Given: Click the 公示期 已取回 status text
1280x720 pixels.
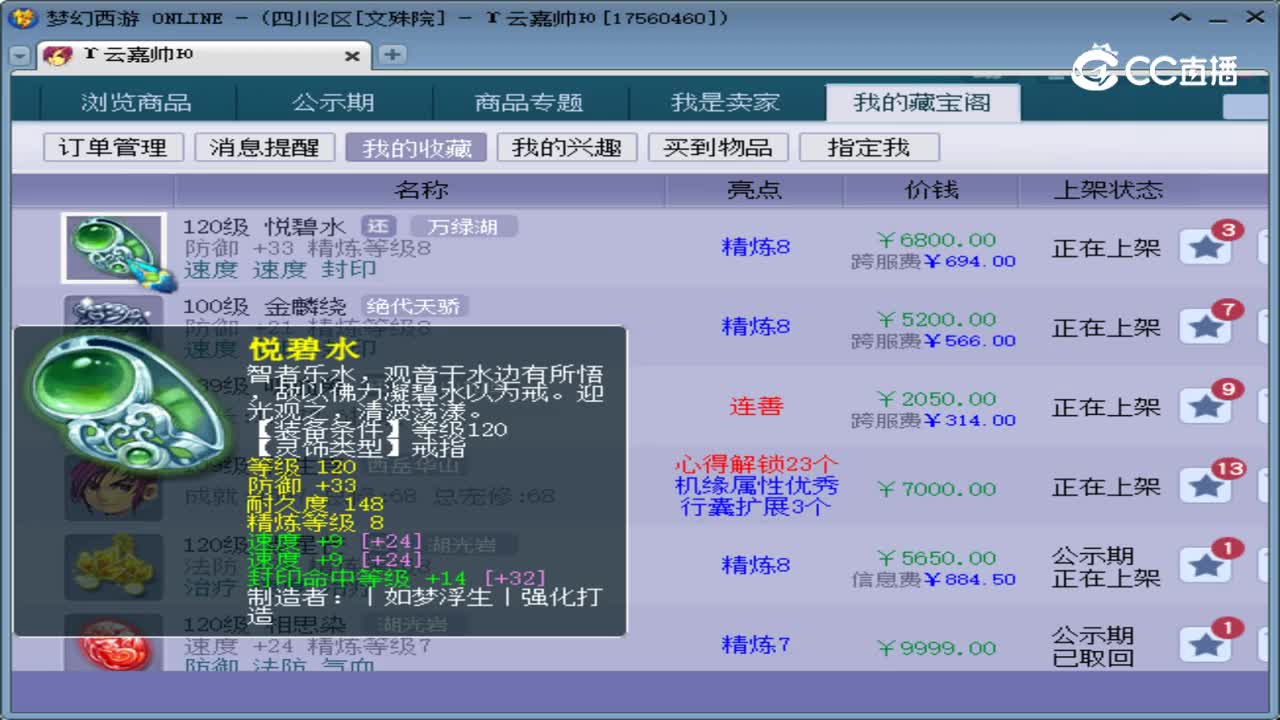Looking at the screenshot, I should coord(1092,647).
